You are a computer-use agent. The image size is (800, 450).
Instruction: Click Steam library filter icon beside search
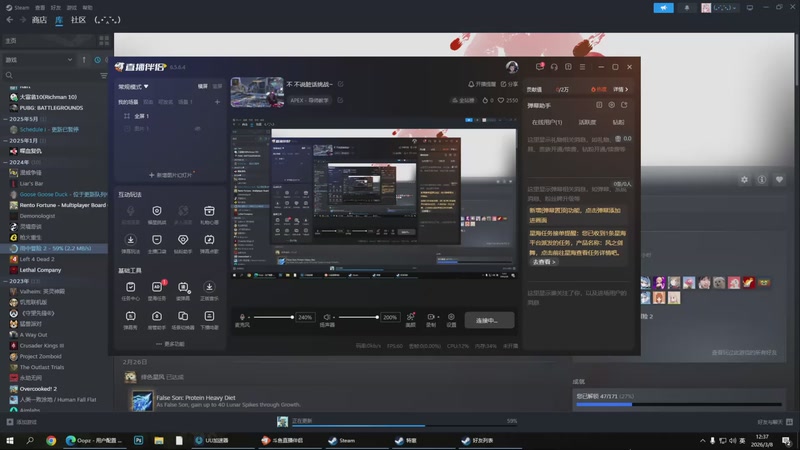[x=104, y=76]
